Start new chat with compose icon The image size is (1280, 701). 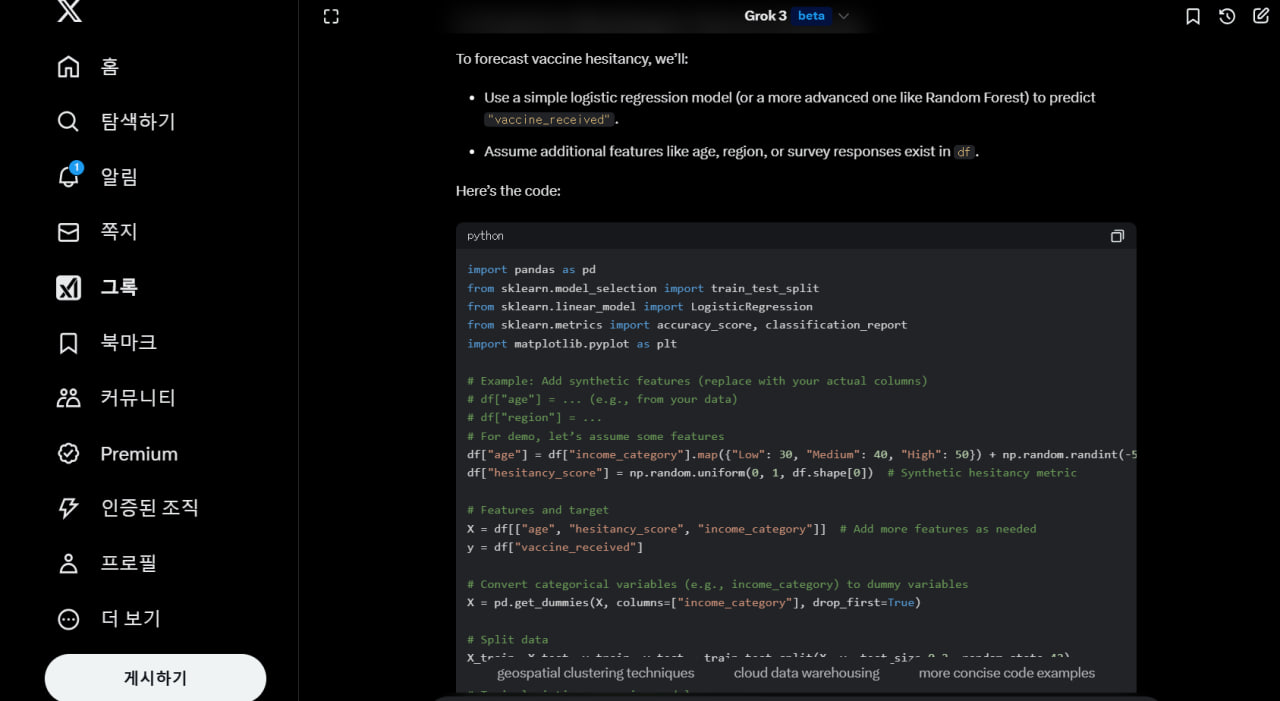(1261, 16)
